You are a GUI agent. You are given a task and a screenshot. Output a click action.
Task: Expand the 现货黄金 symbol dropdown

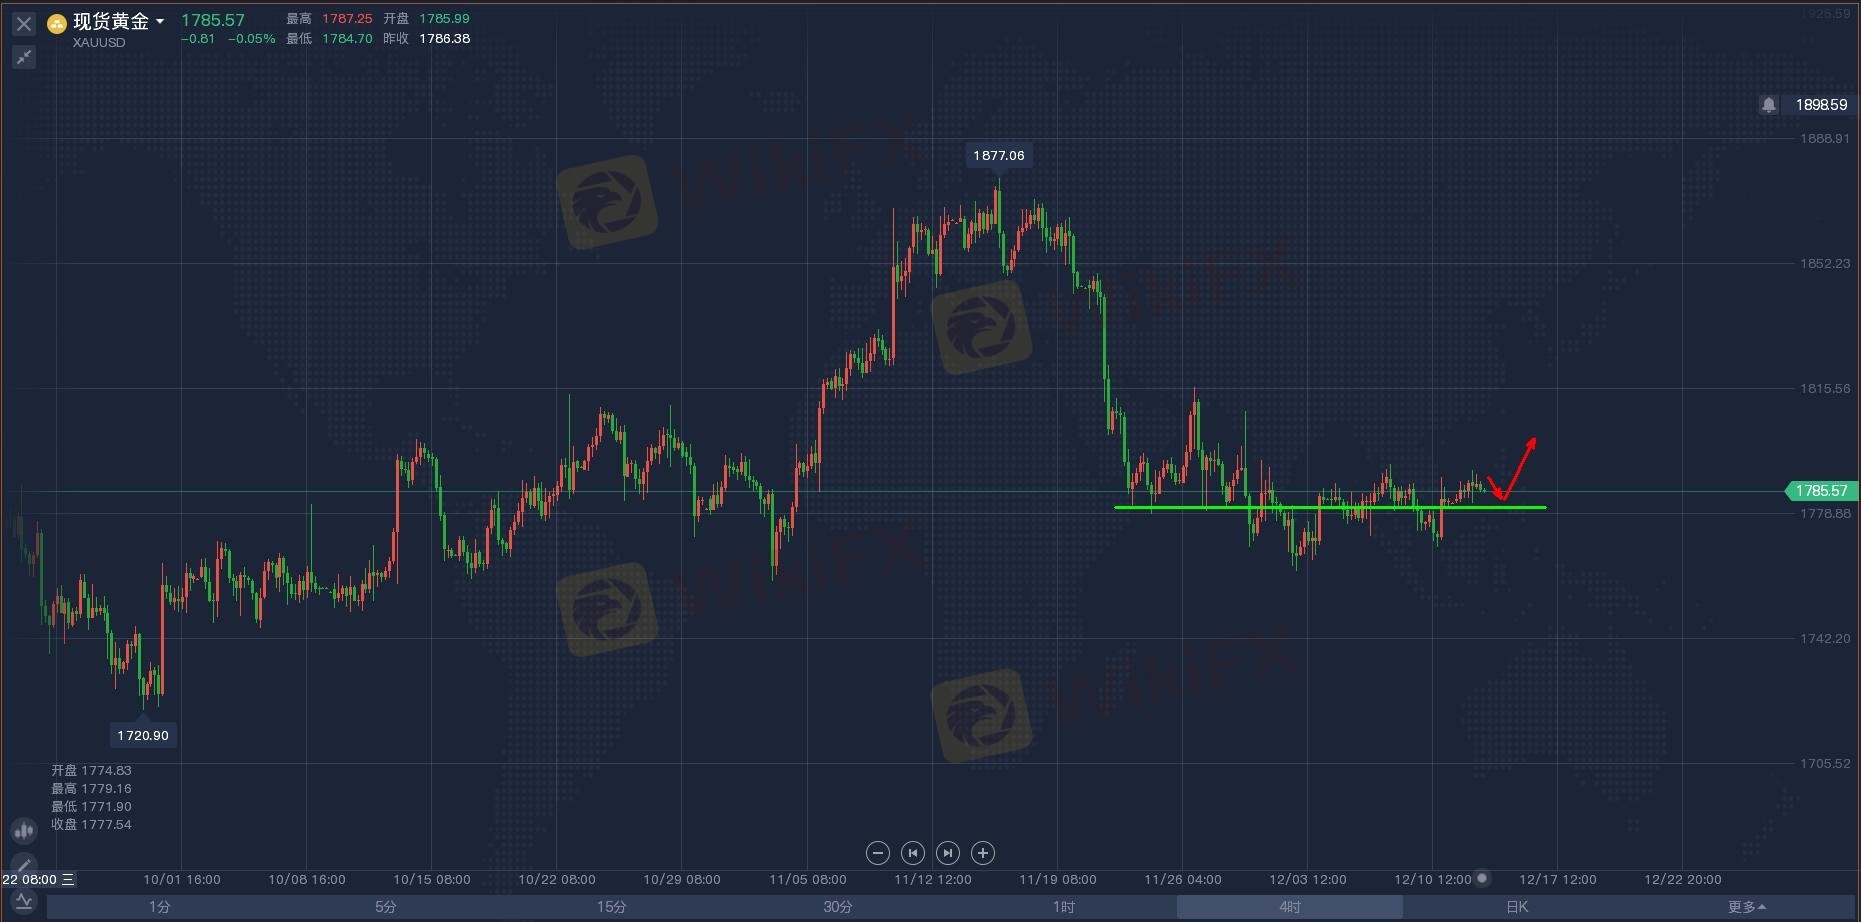[160, 22]
